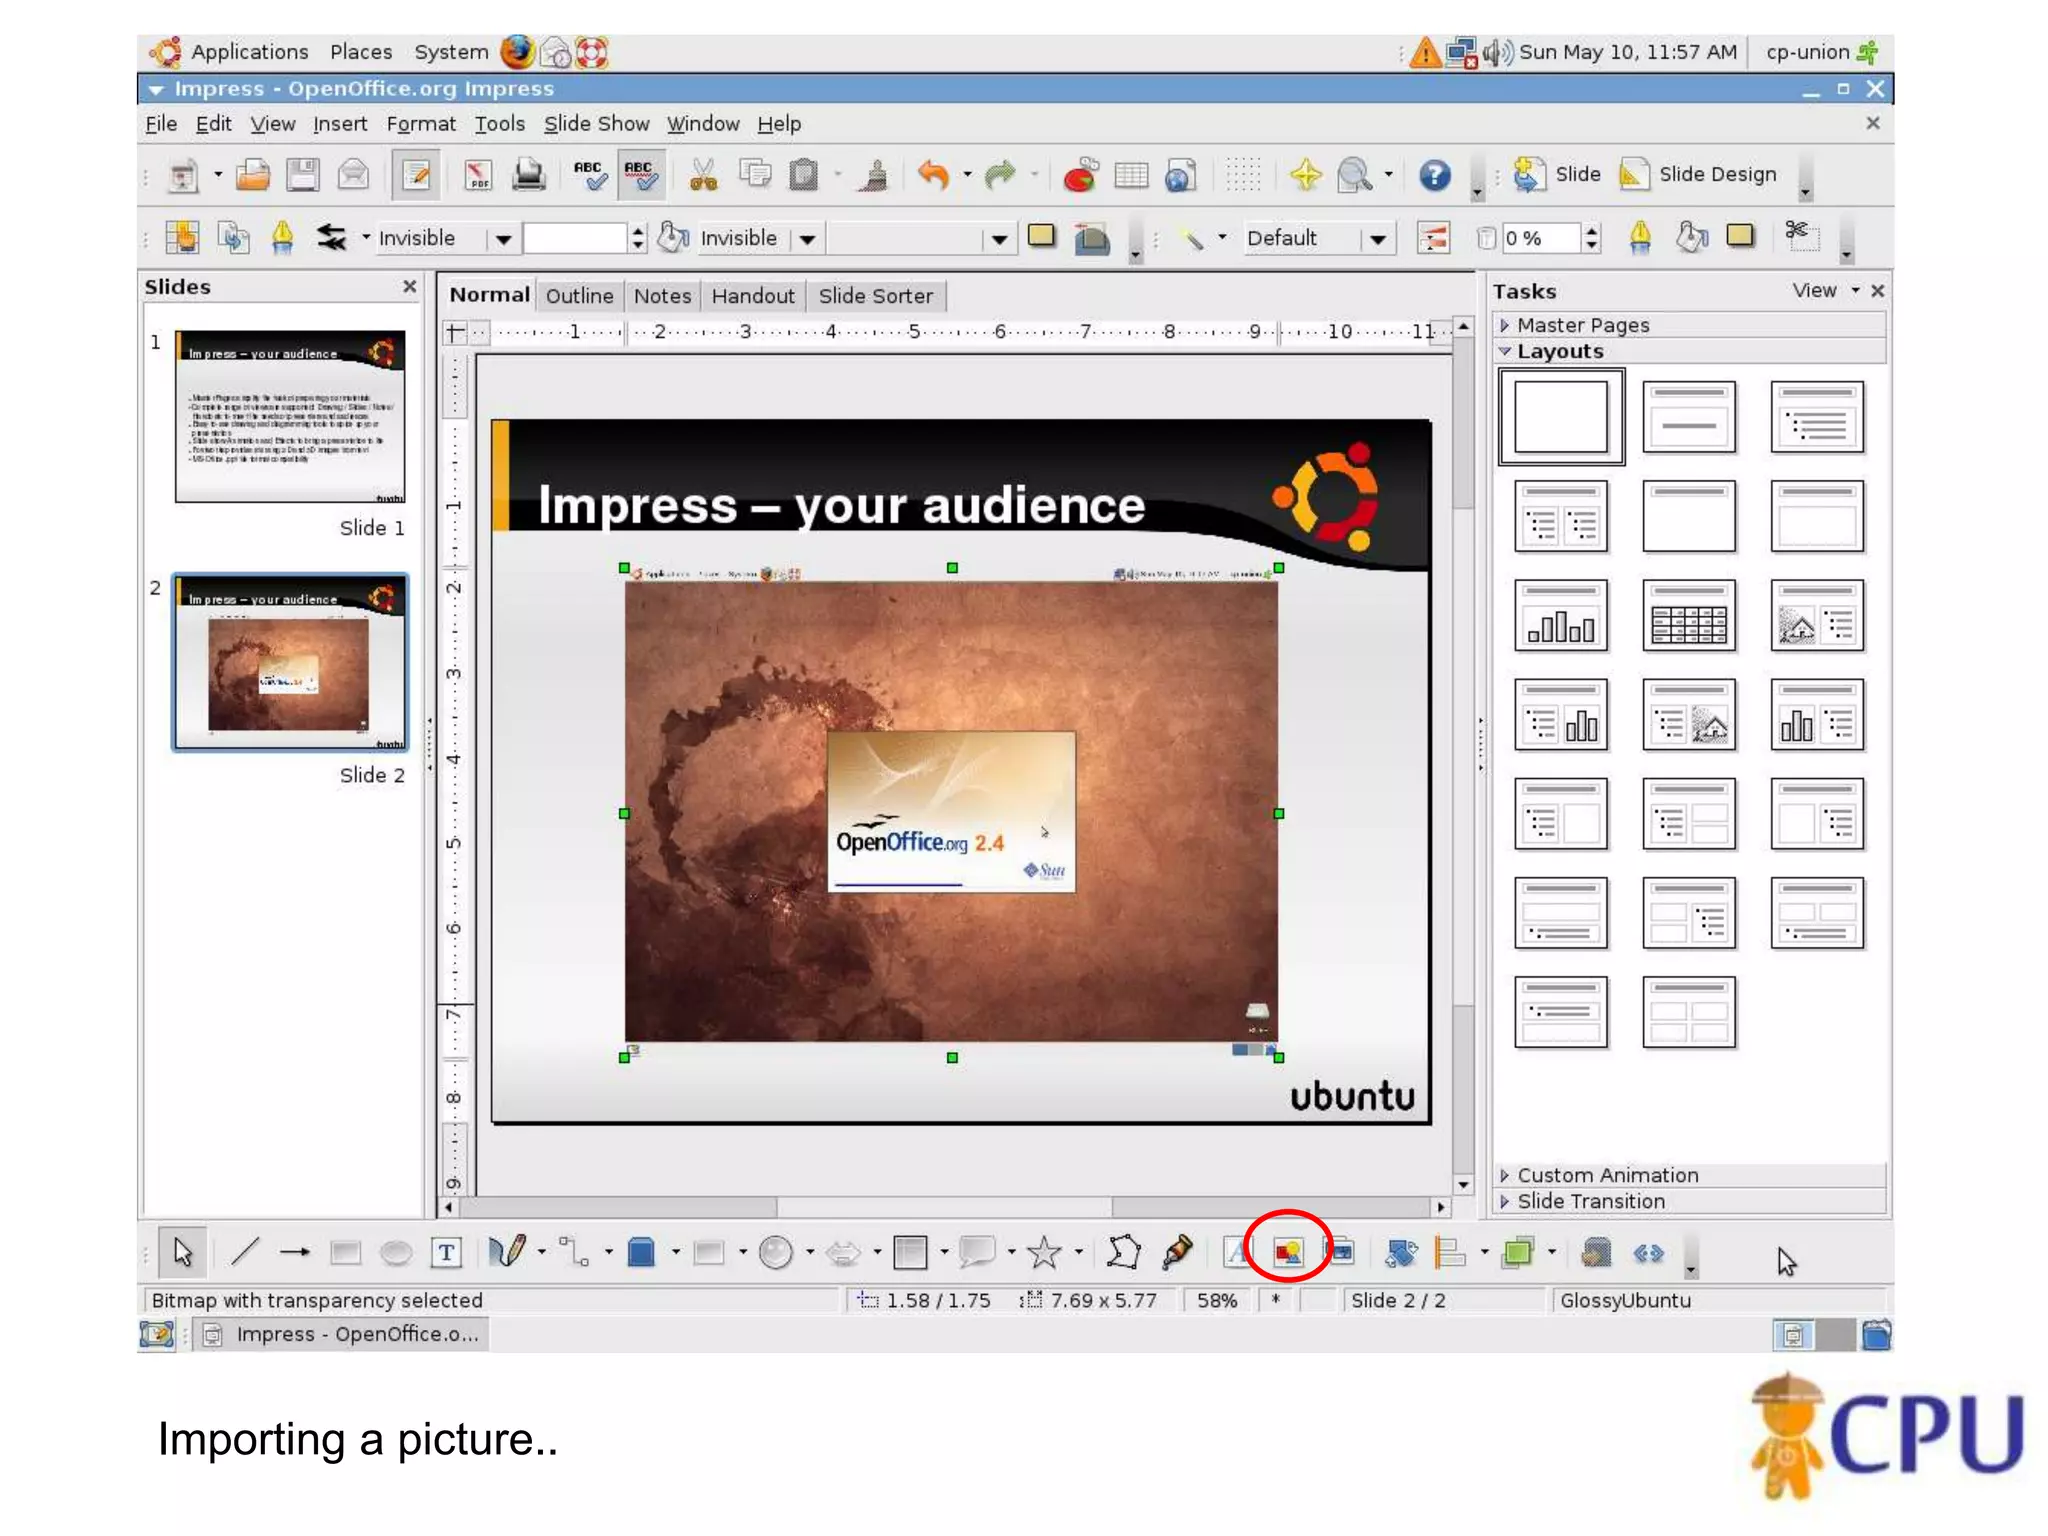Screen dimensions: 2048x1536
Task: Click the Impress taskbar window button
Action: [x=343, y=1334]
